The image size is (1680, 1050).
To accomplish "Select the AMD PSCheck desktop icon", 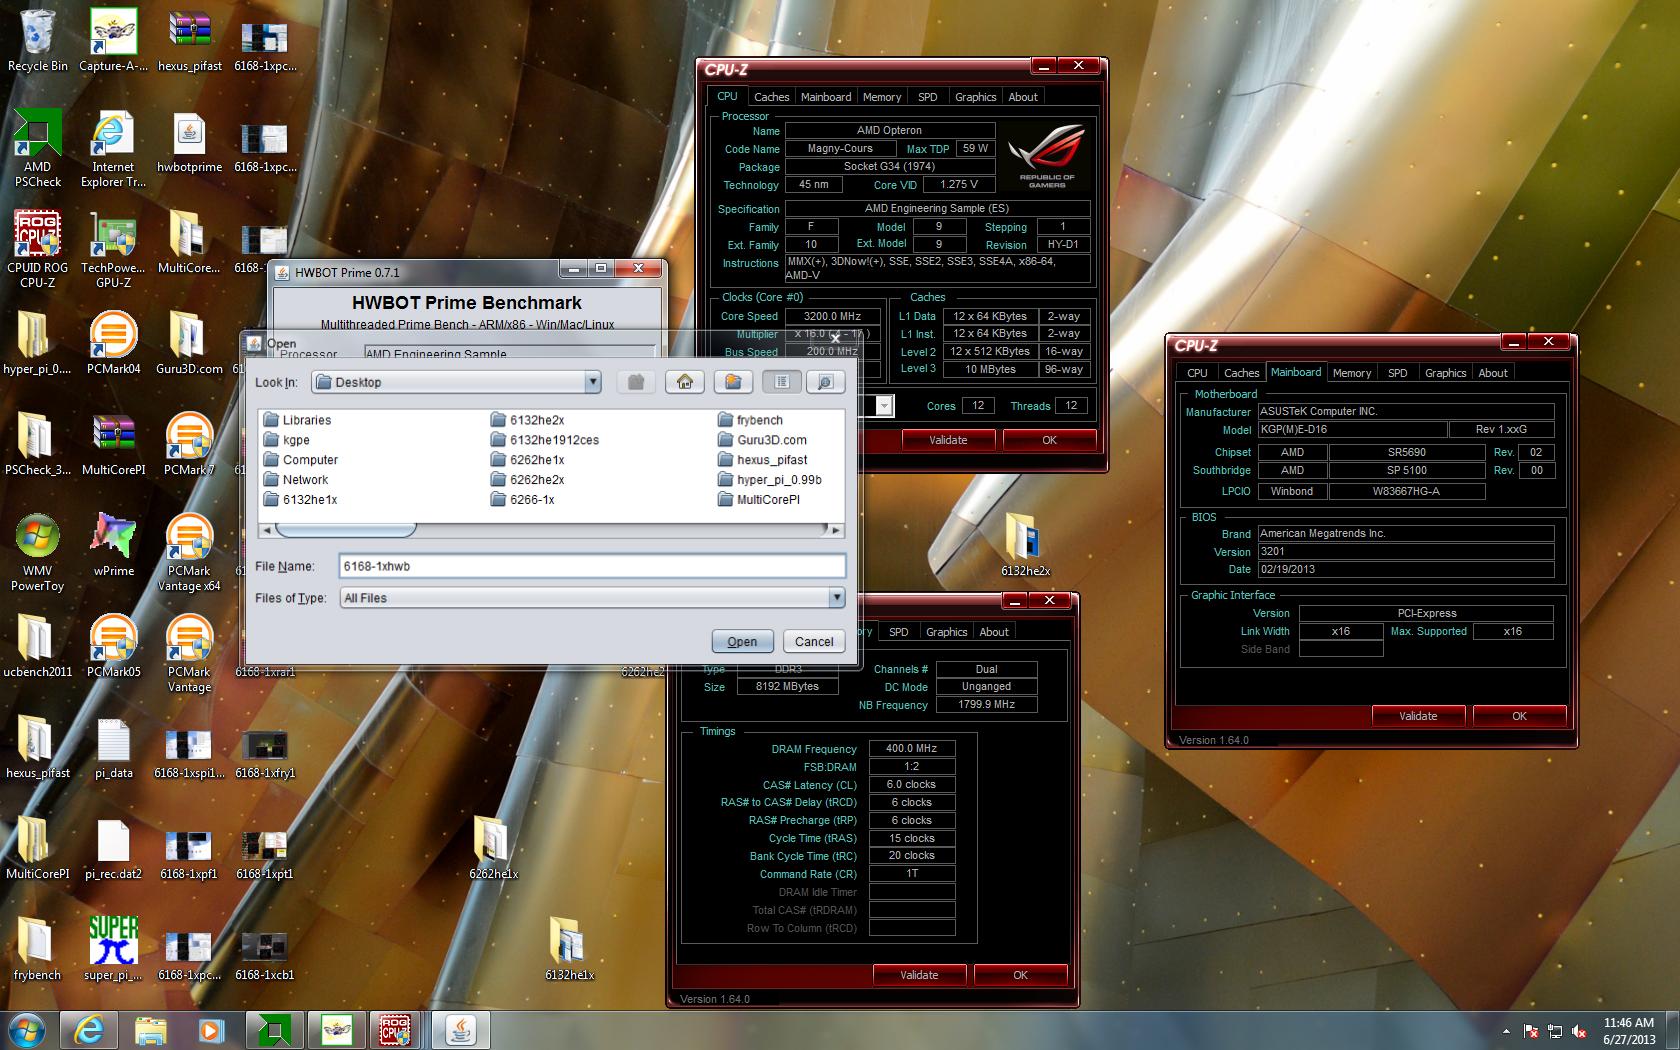I will point(37,148).
